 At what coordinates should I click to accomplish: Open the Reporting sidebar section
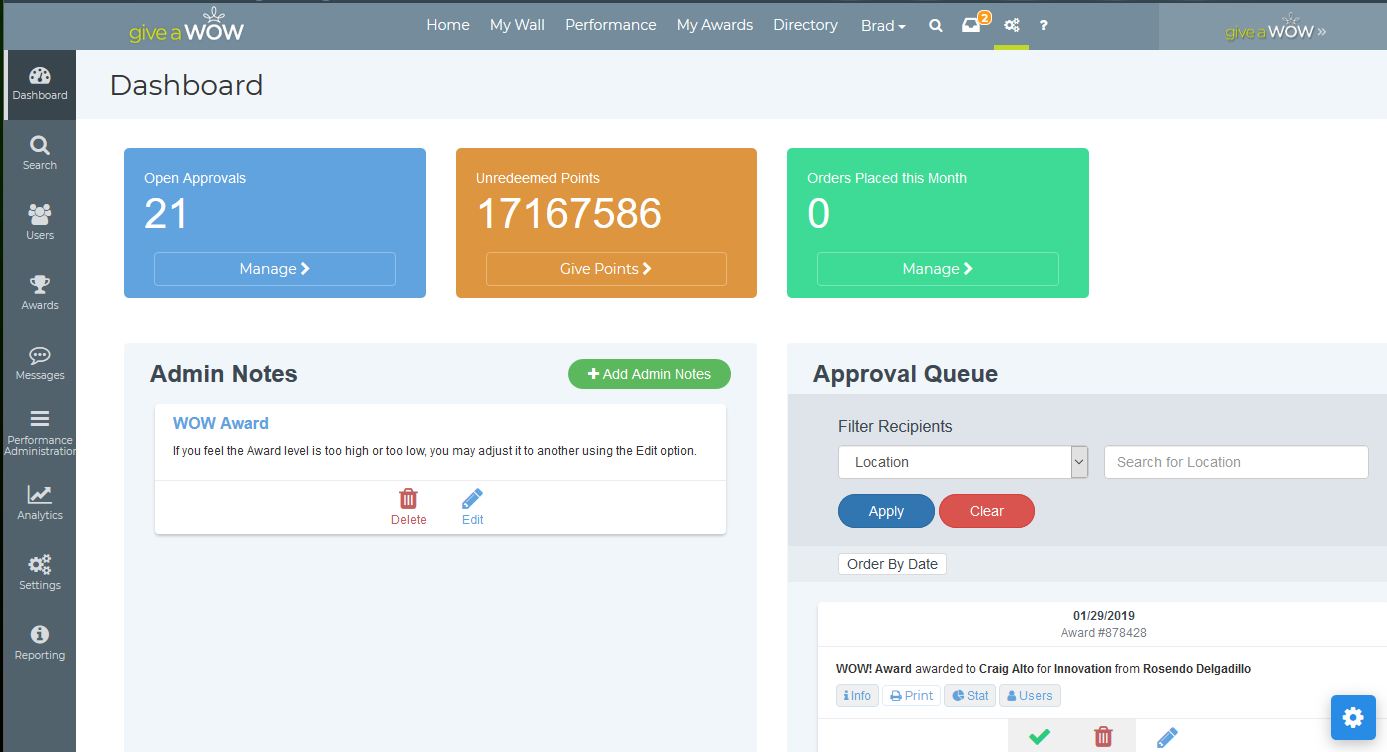[39, 644]
